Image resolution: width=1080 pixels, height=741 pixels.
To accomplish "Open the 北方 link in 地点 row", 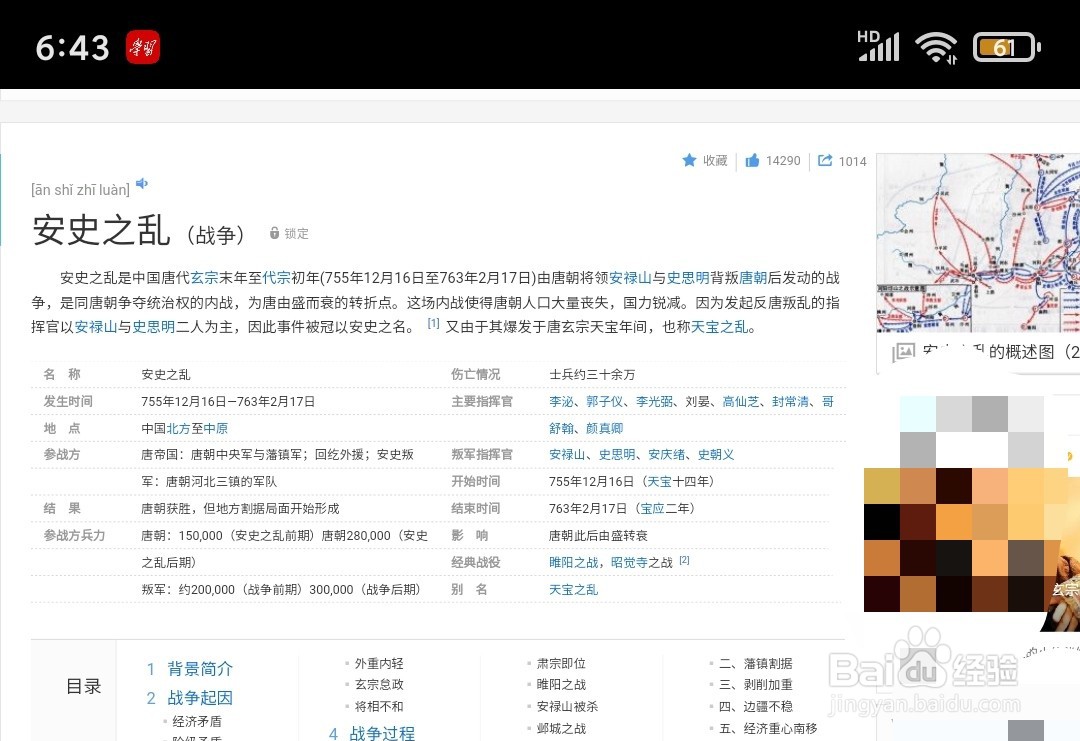I will [178, 428].
